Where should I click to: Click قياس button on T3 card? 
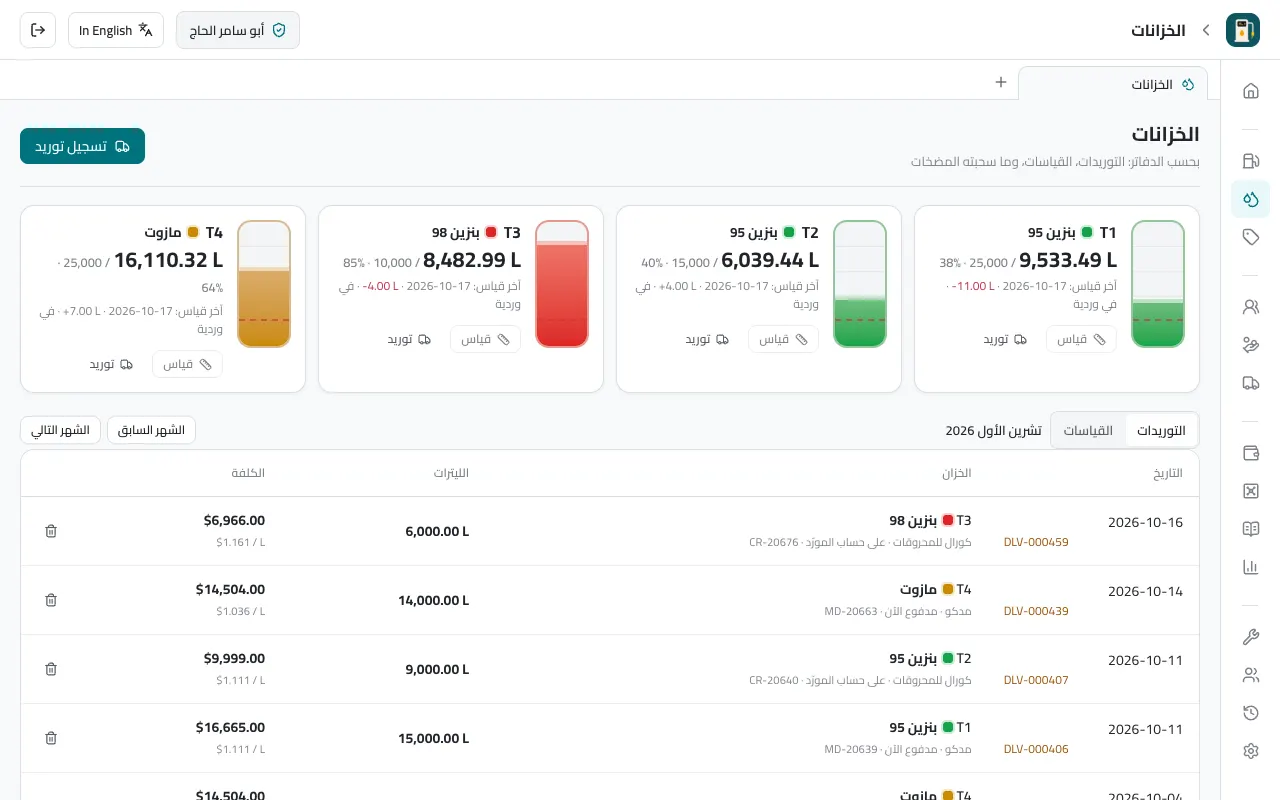[x=485, y=339]
